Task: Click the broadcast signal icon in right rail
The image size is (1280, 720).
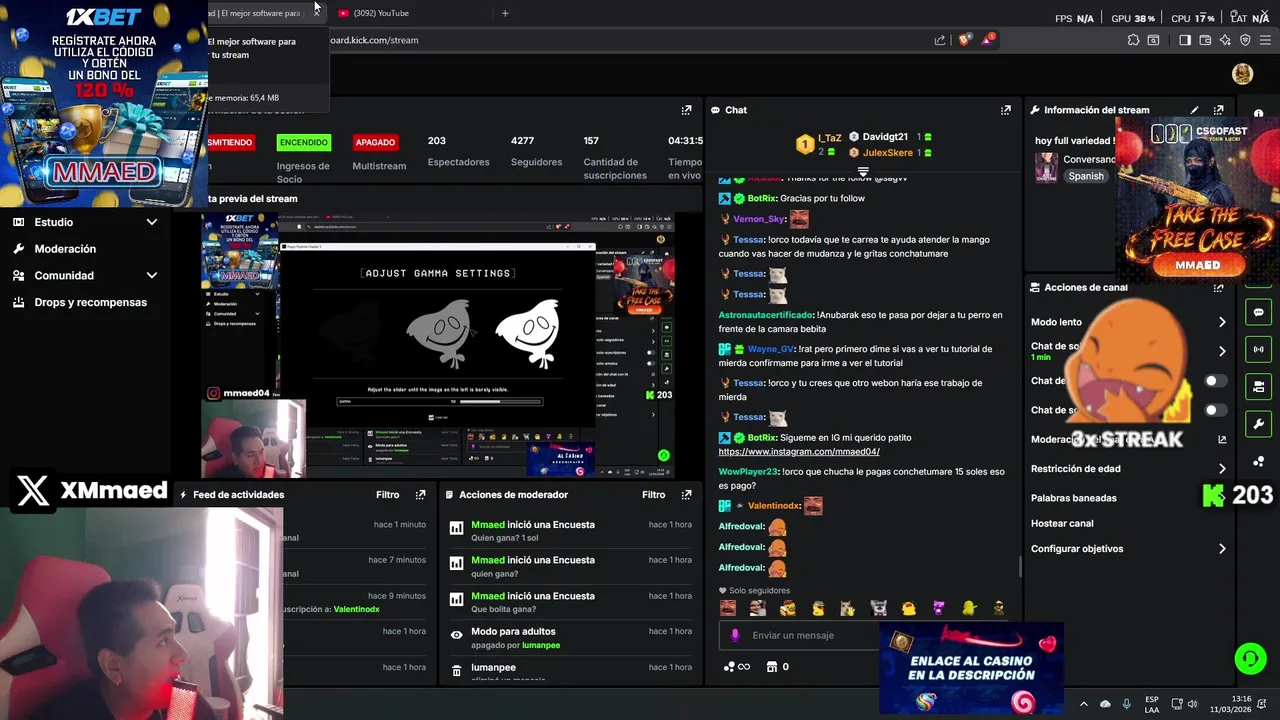Action: pyautogui.click(x=1258, y=349)
